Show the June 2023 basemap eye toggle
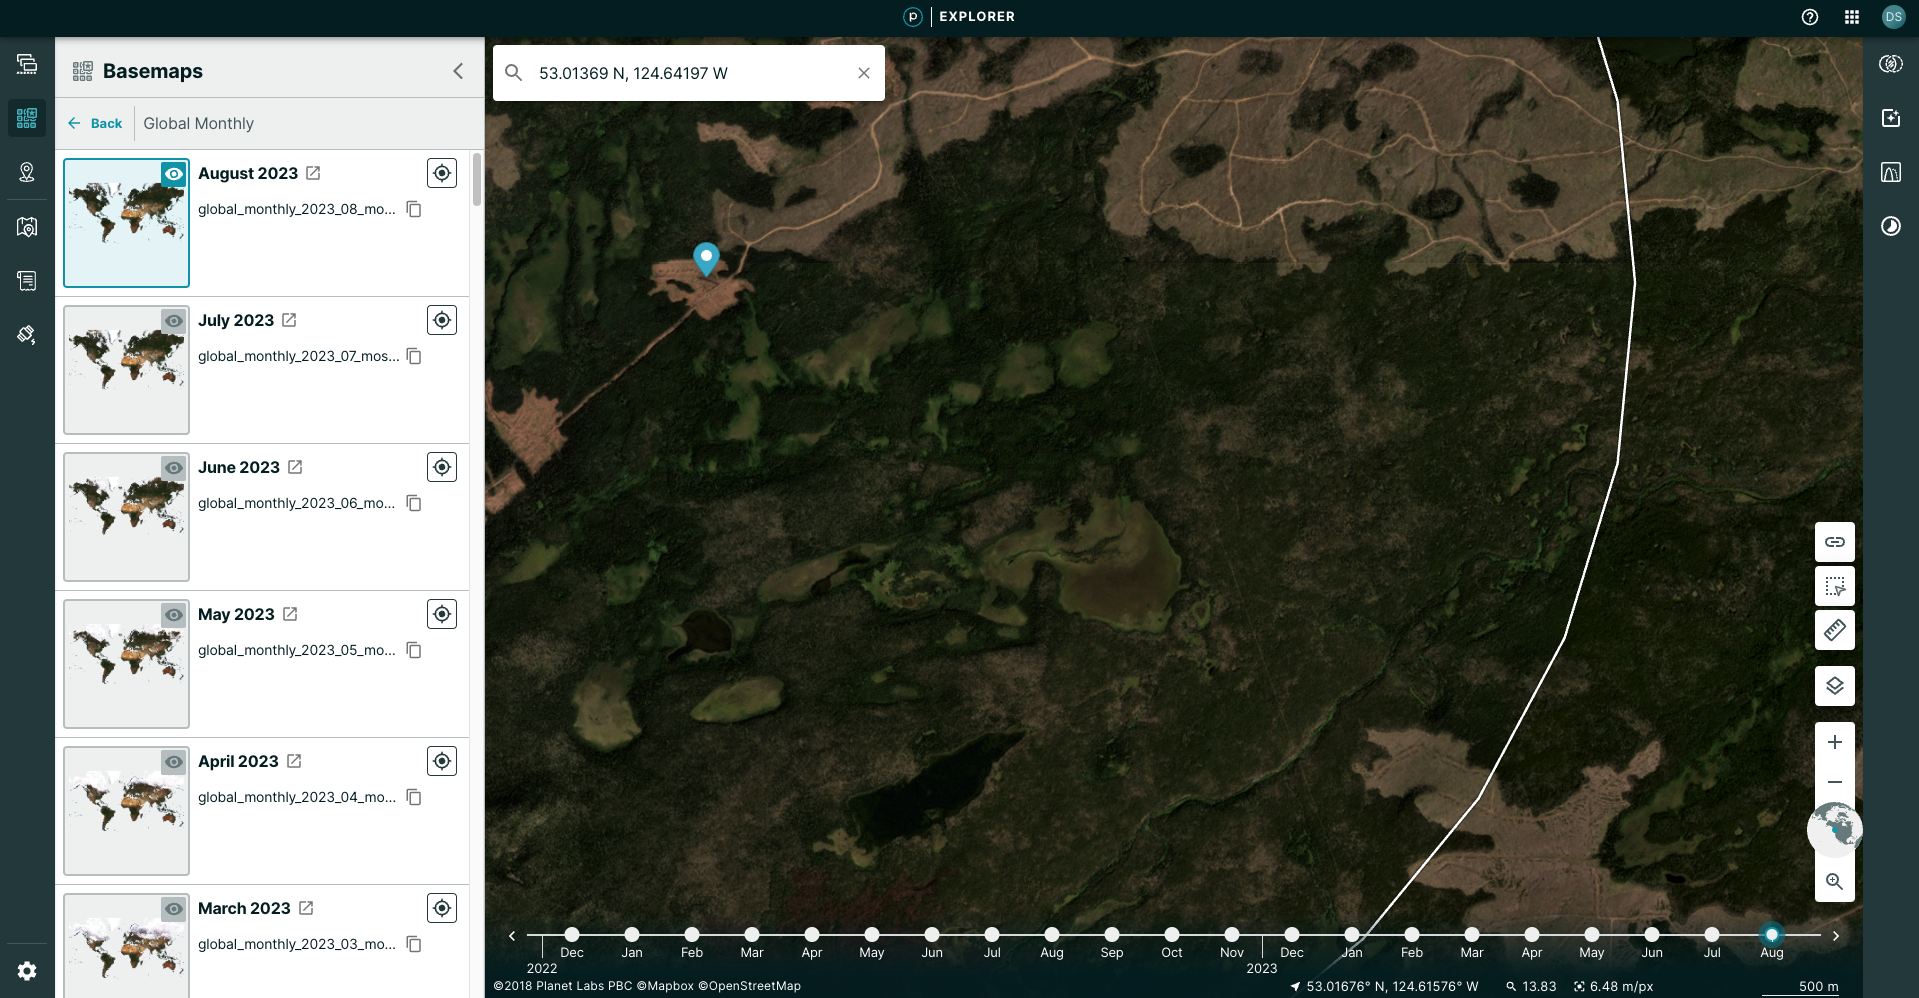1919x998 pixels. (x=174, y=468)
